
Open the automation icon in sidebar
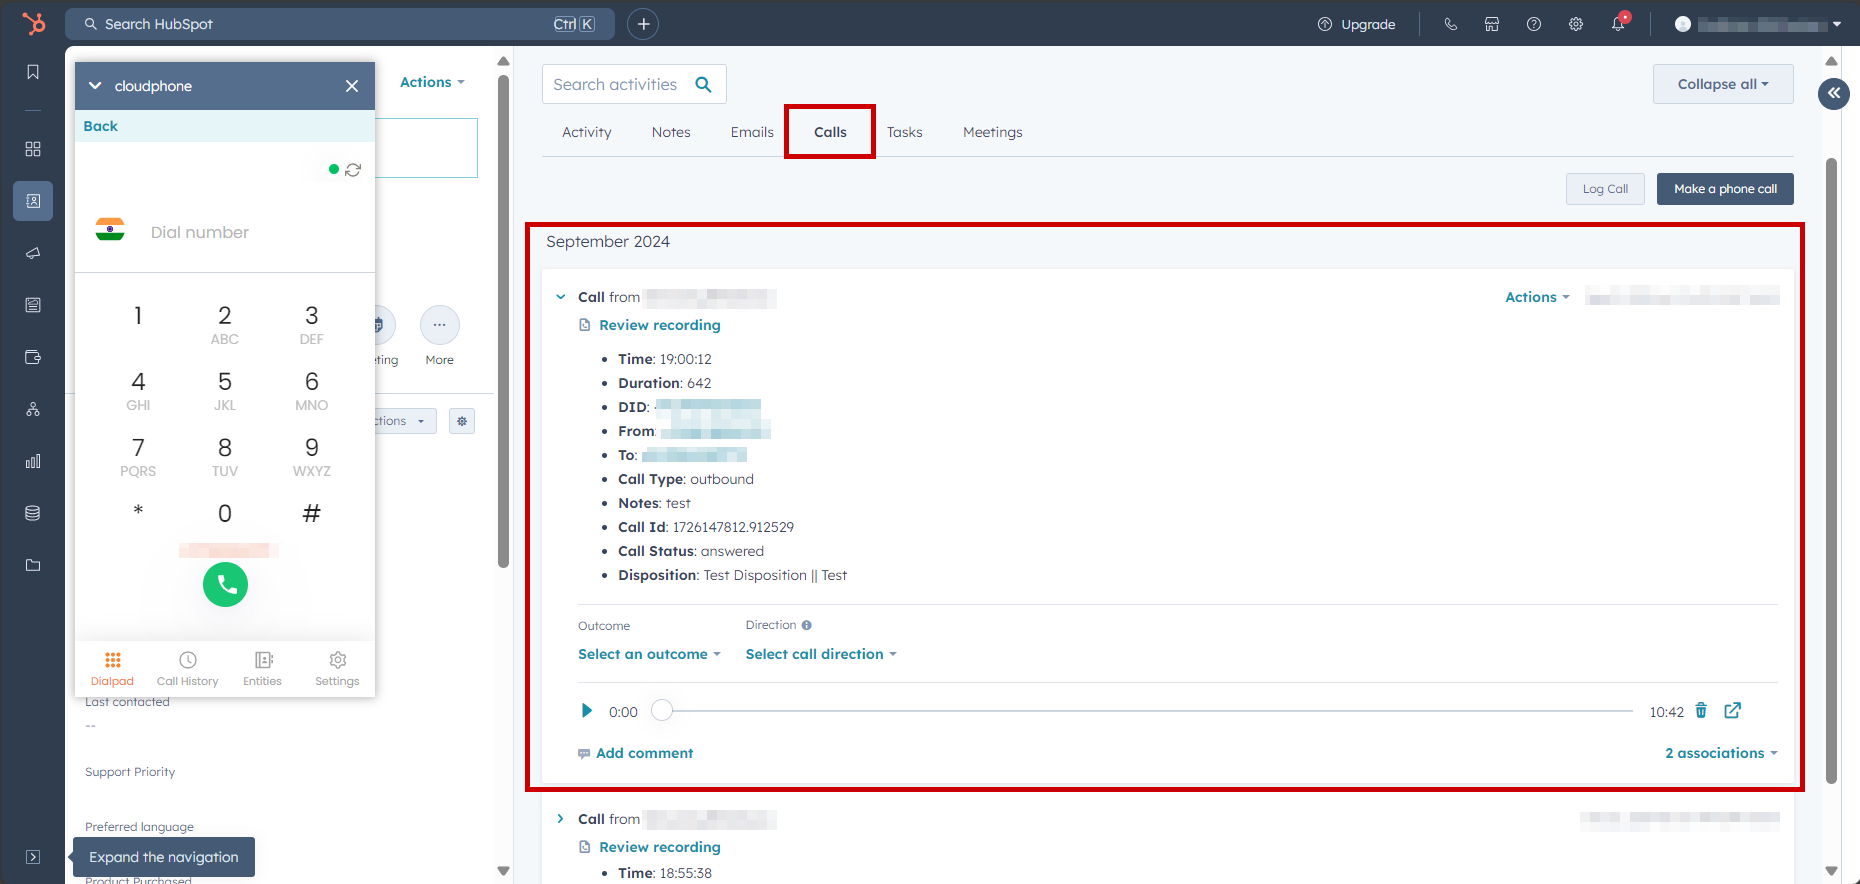coord(33,409)
